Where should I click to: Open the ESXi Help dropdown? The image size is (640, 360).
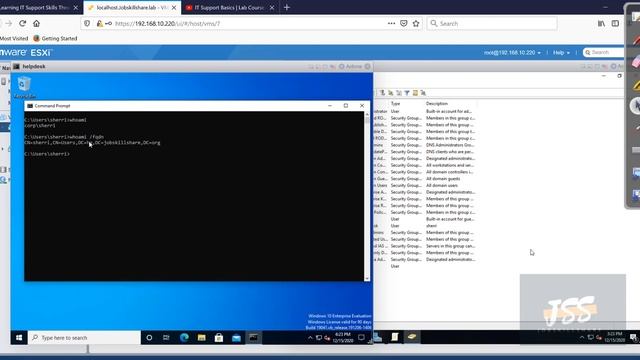pyautogui.click(x=561, y=53)
